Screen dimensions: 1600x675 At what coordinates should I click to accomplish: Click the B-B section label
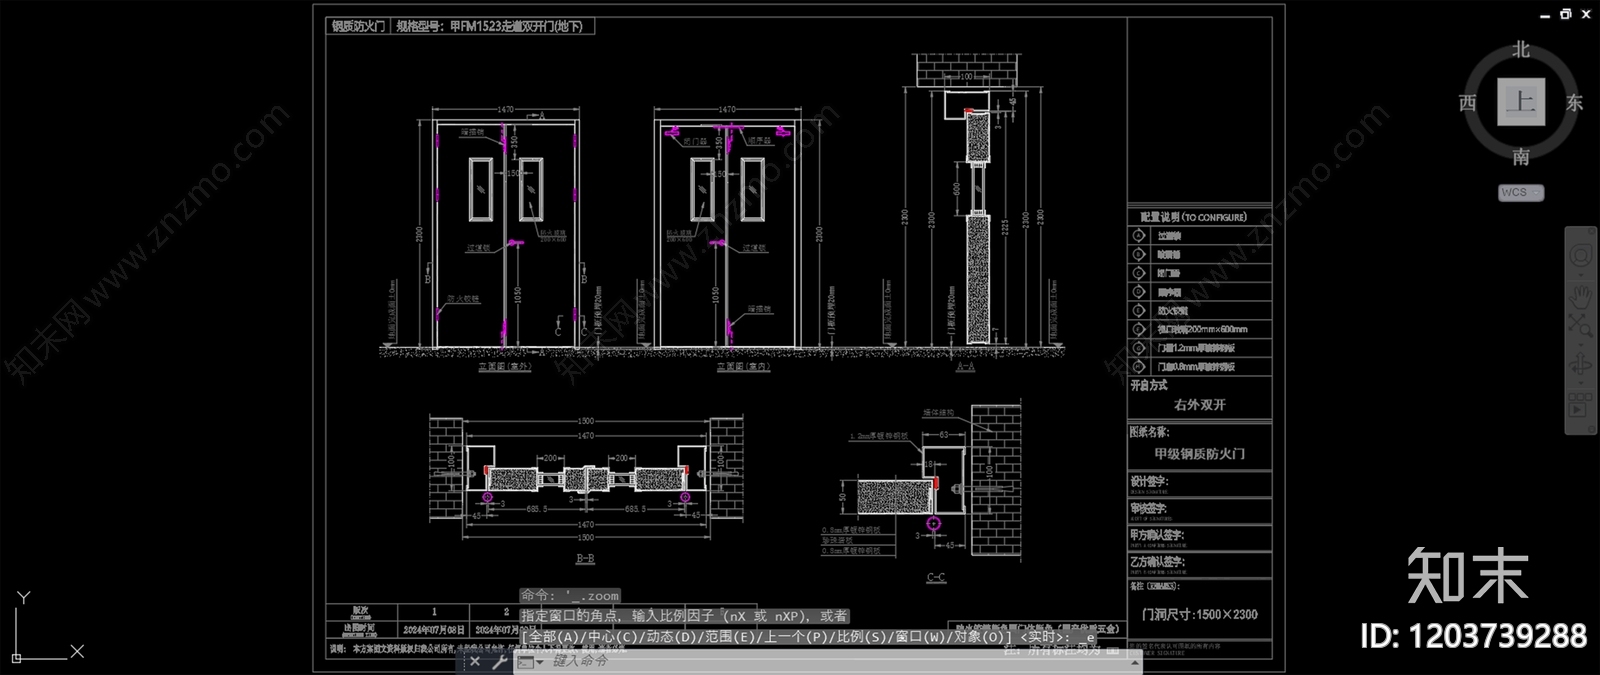pos(585,558)
